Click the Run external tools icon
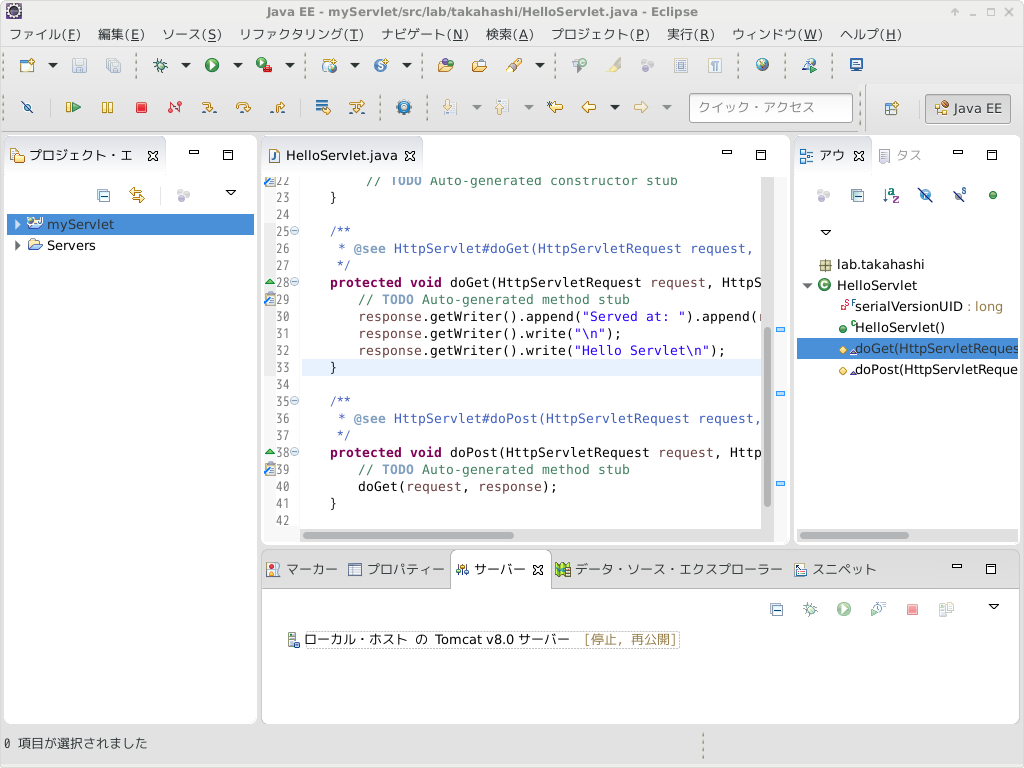 point(264,65)
